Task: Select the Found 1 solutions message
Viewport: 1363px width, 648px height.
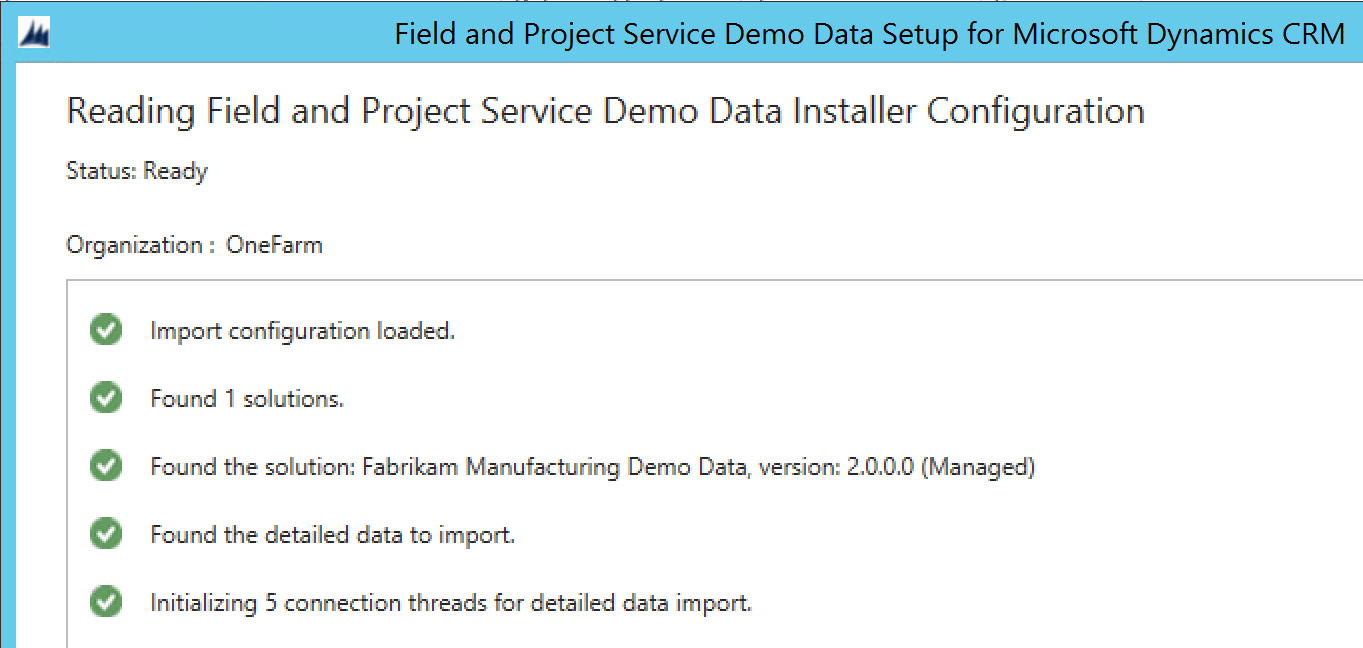Action: (247, 399)
